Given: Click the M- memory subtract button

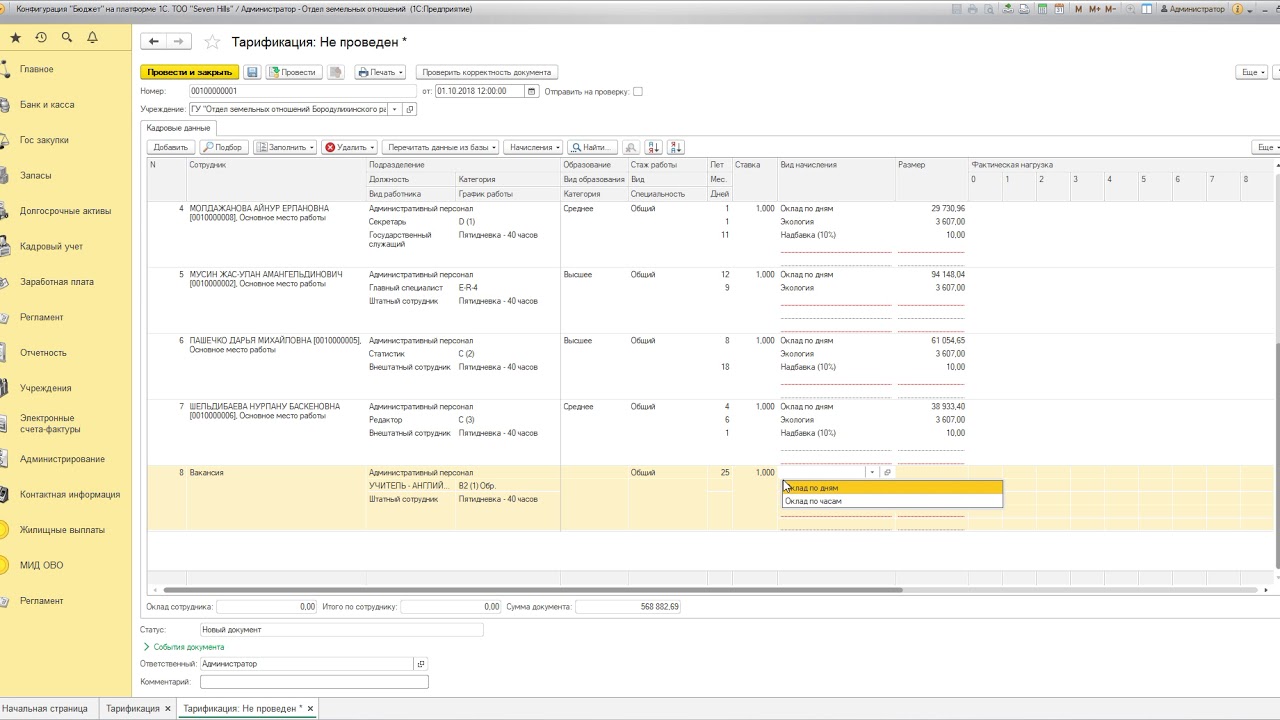Looking at the screenshot, I should point(1111,9).
